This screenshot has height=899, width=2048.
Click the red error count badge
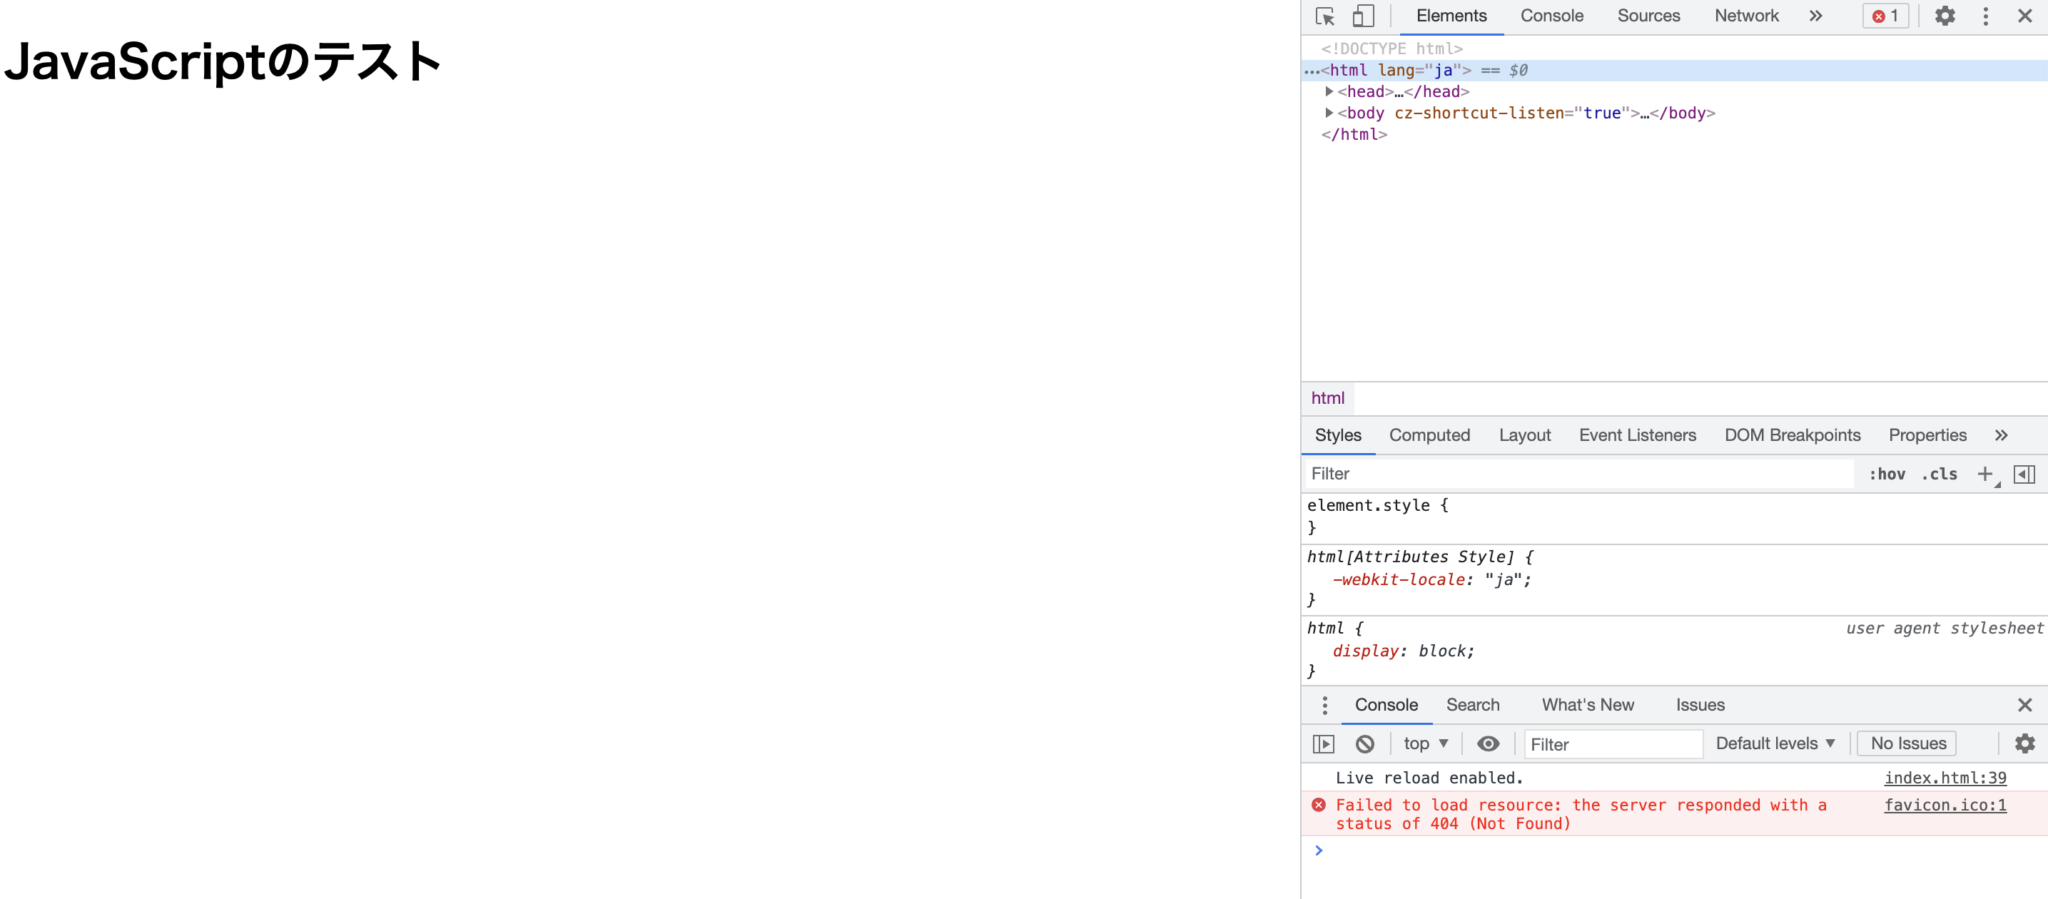tap(1885, 16)
